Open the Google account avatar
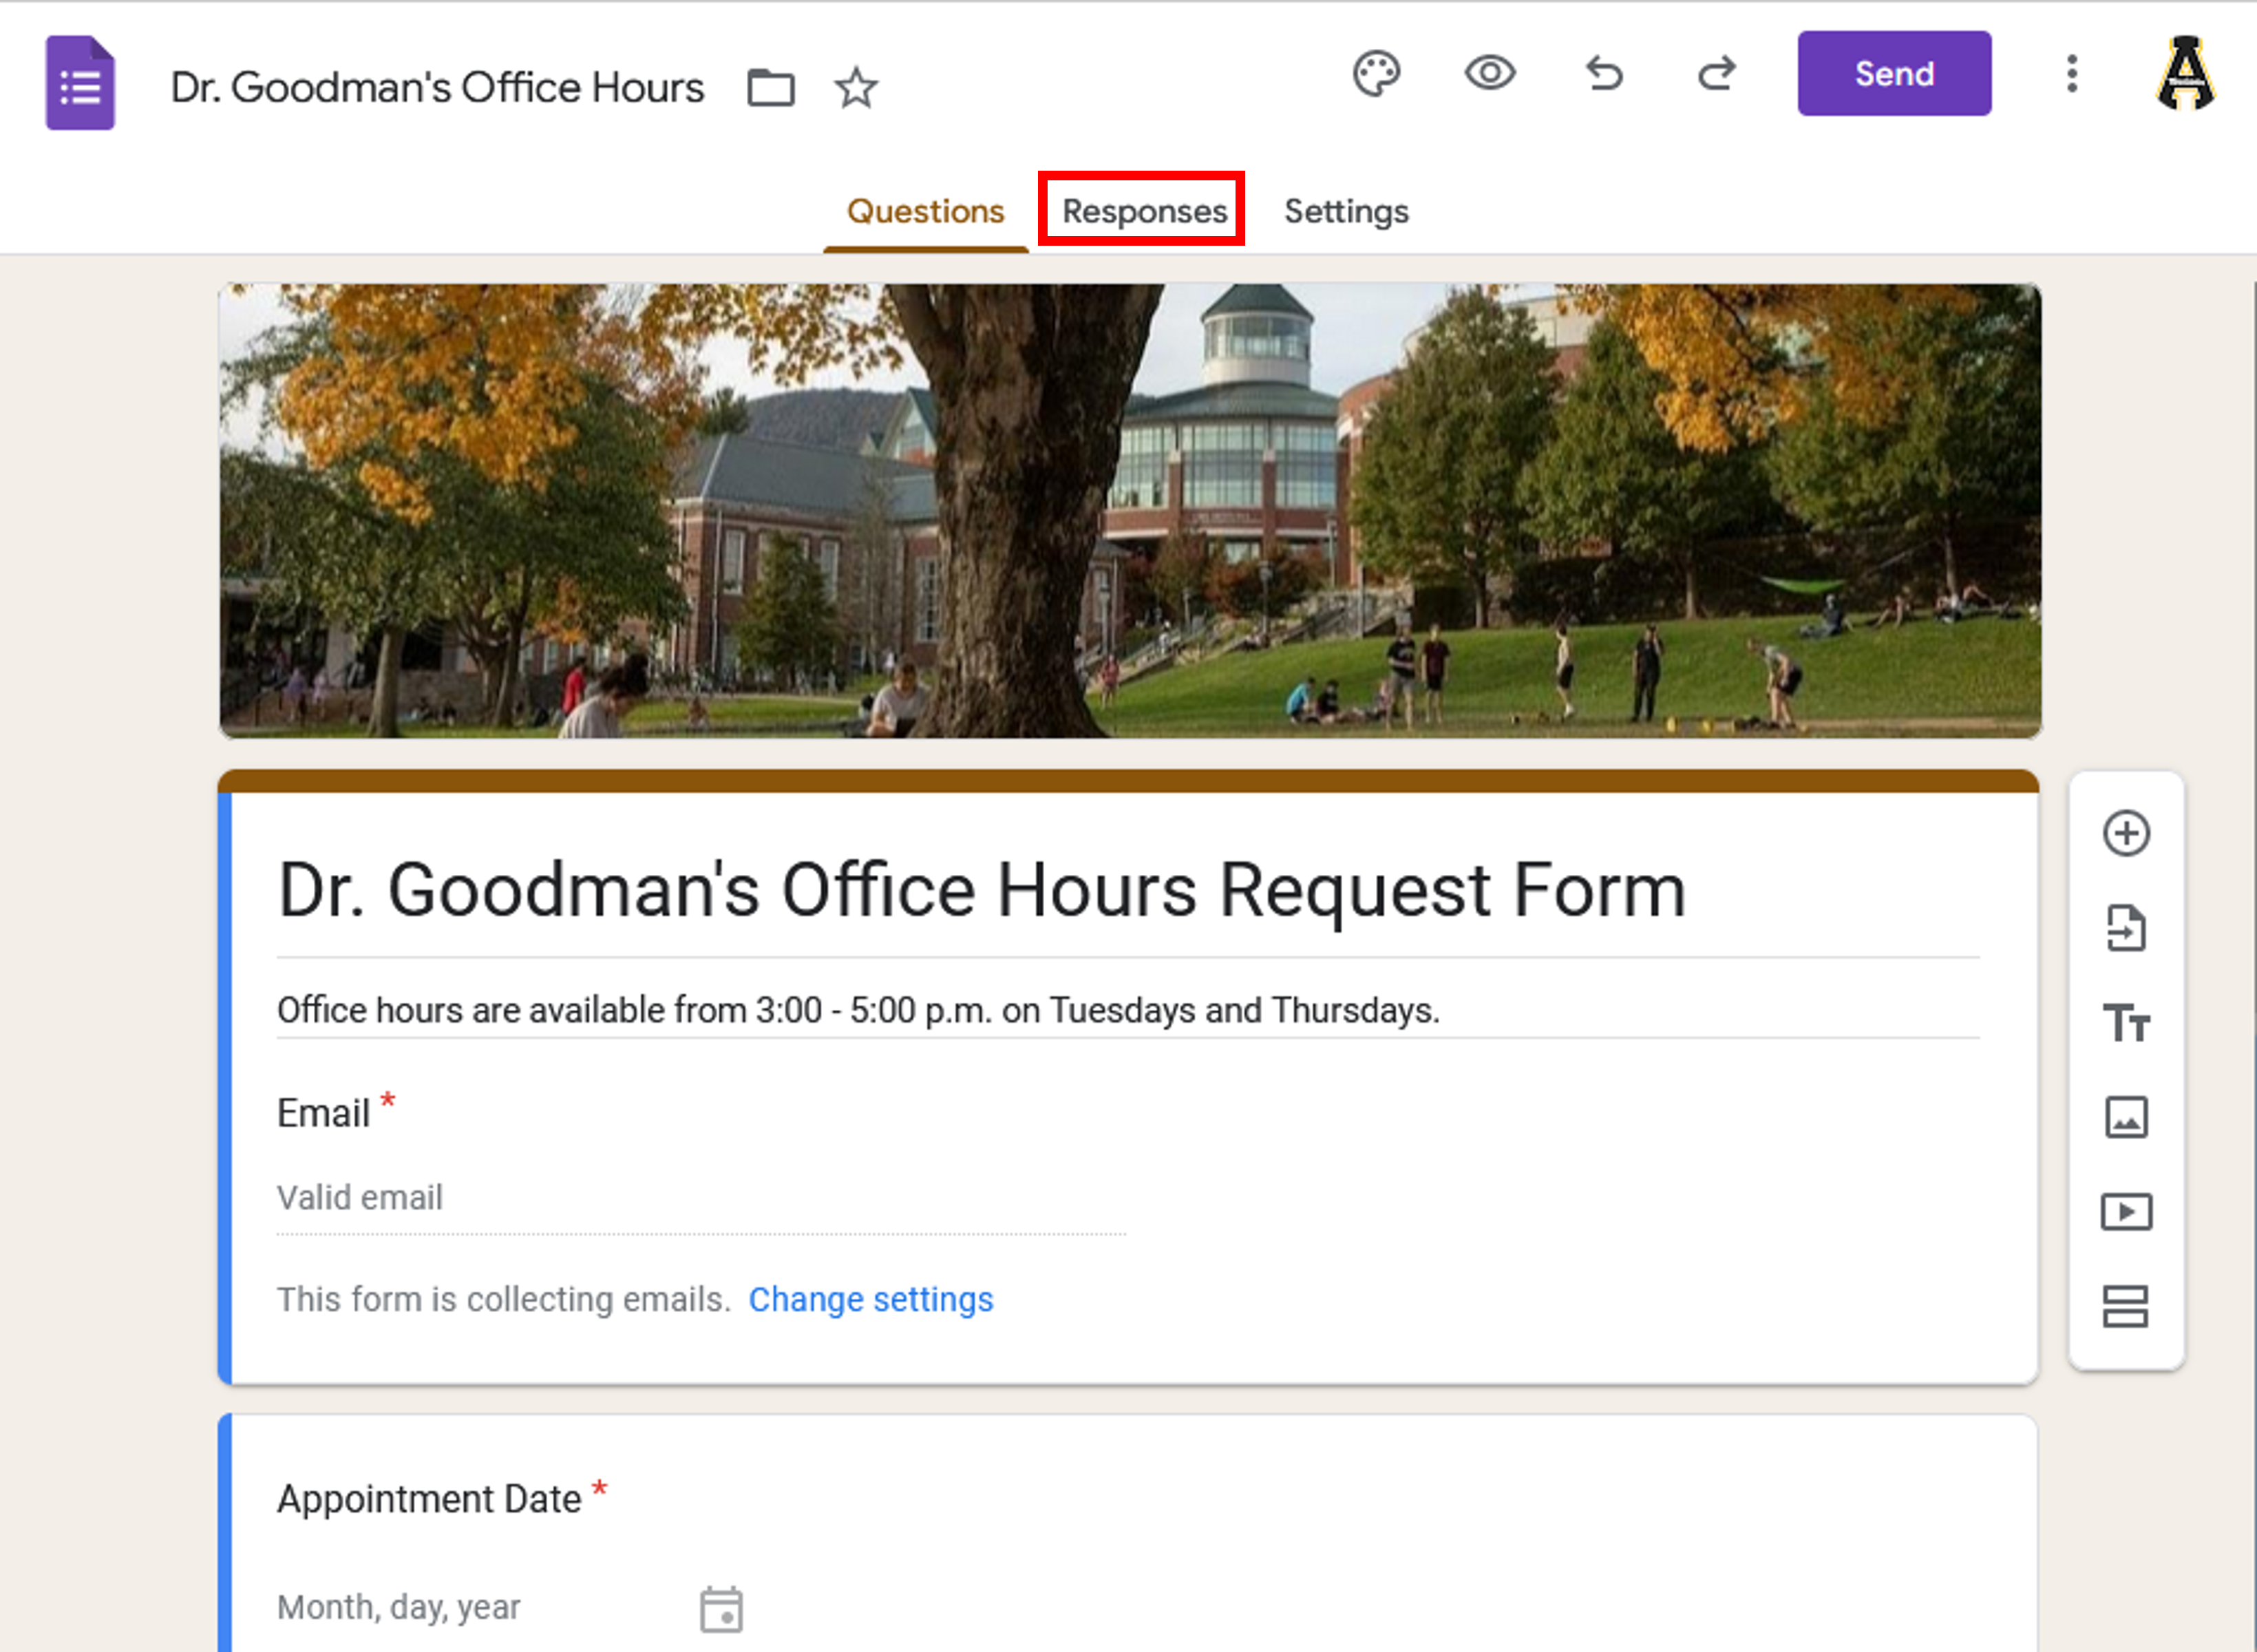The image size is (2257, 1652). [2185, 73]
